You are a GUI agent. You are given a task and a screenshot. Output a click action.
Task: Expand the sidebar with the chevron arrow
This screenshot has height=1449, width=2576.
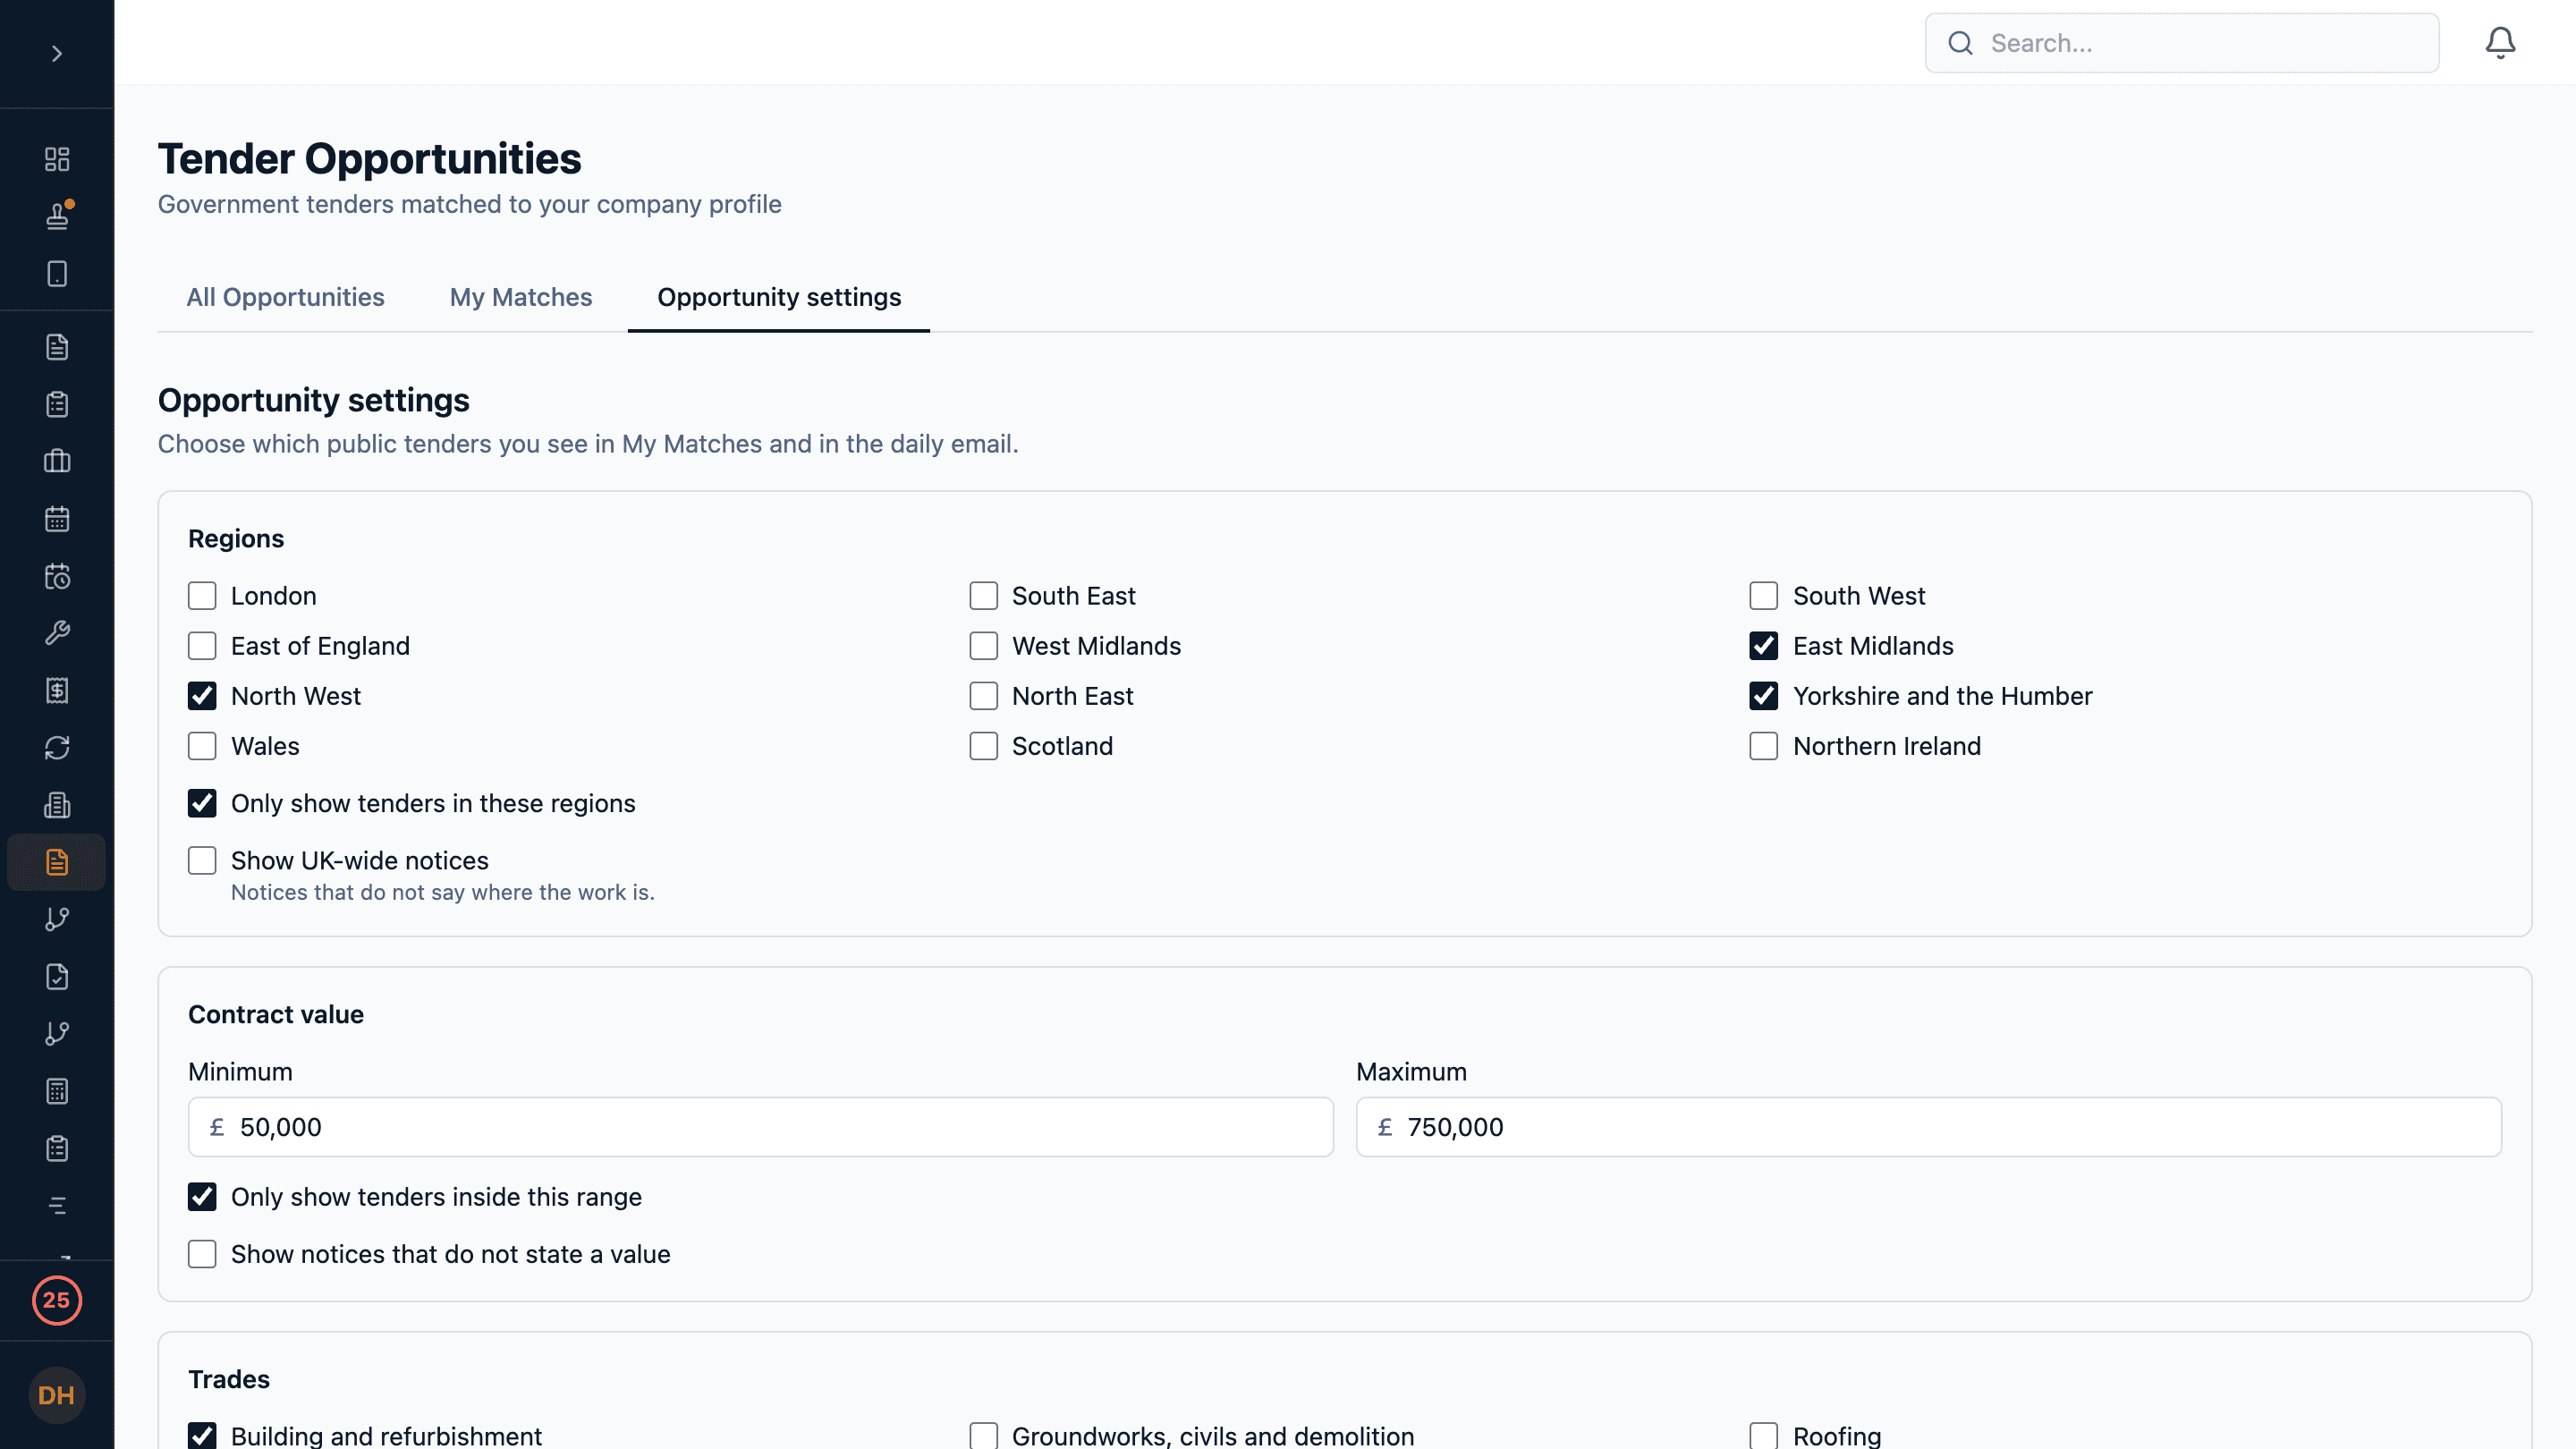[57, 54]
